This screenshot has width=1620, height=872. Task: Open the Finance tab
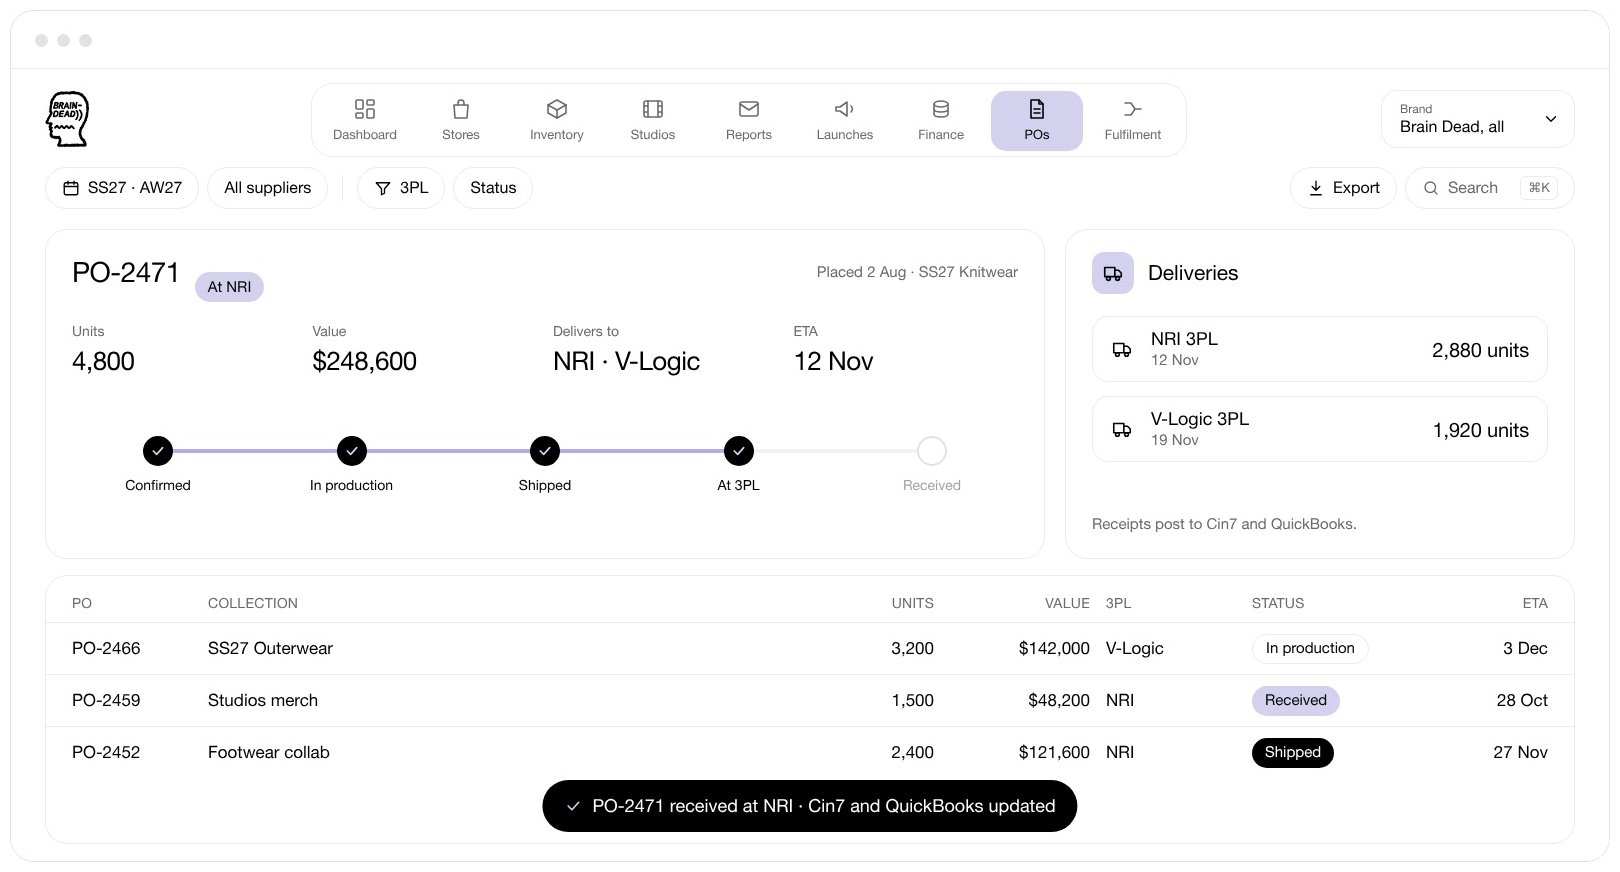pos(941,120)
